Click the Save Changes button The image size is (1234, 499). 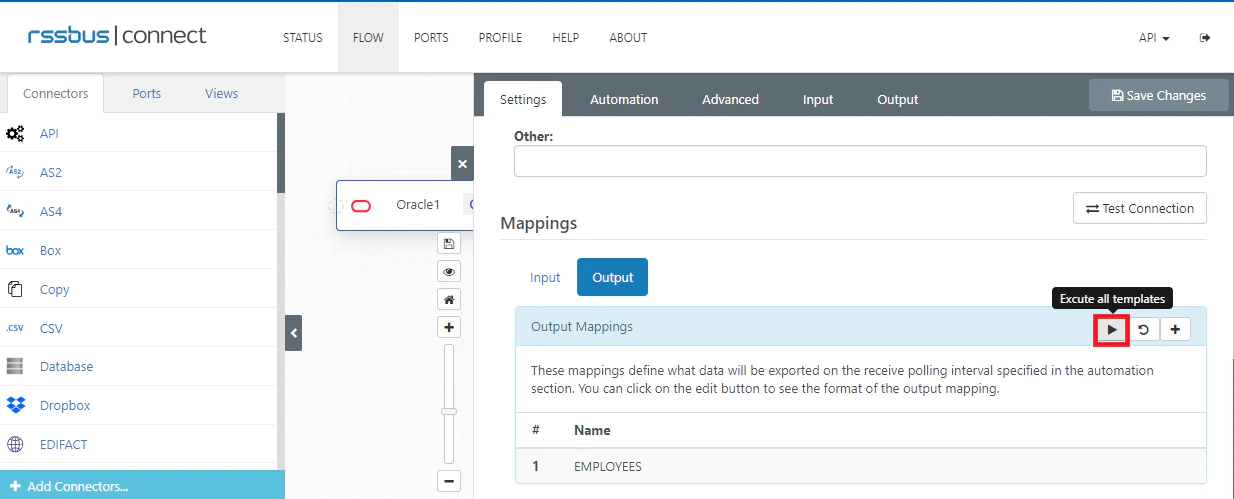[1158, 95]
